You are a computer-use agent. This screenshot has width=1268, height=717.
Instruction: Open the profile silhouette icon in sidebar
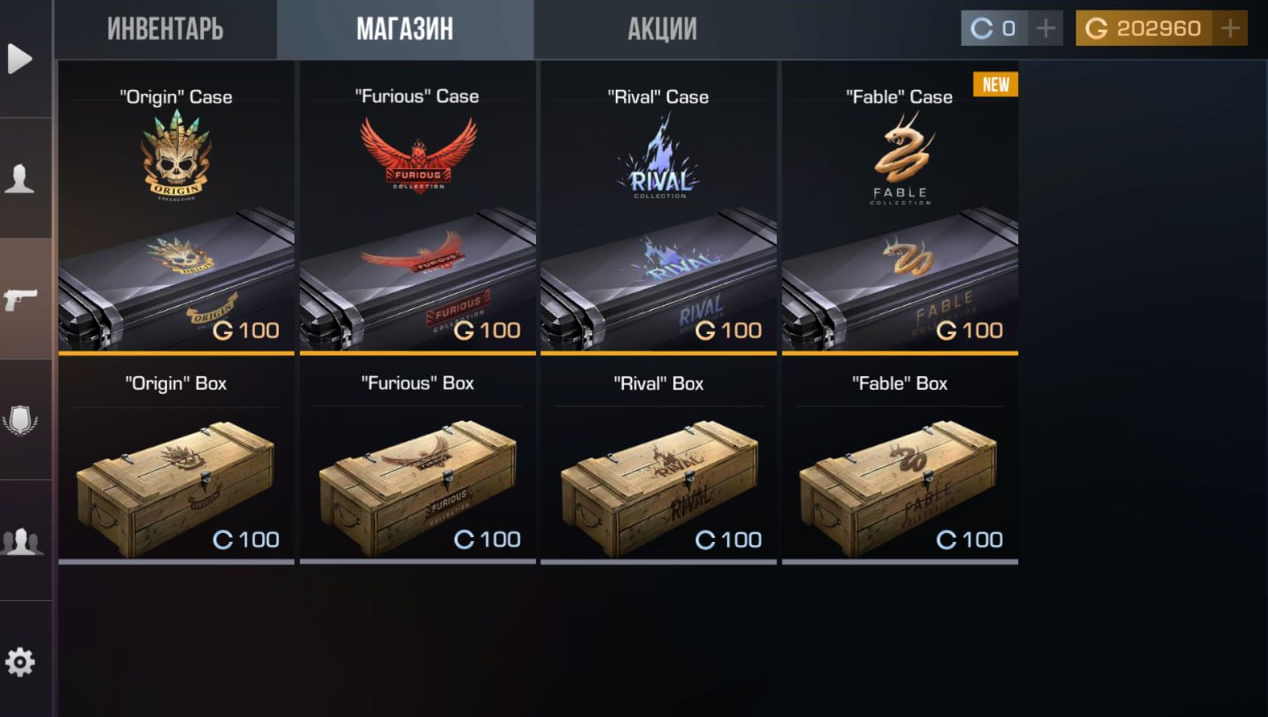click(x=21, y=179)
